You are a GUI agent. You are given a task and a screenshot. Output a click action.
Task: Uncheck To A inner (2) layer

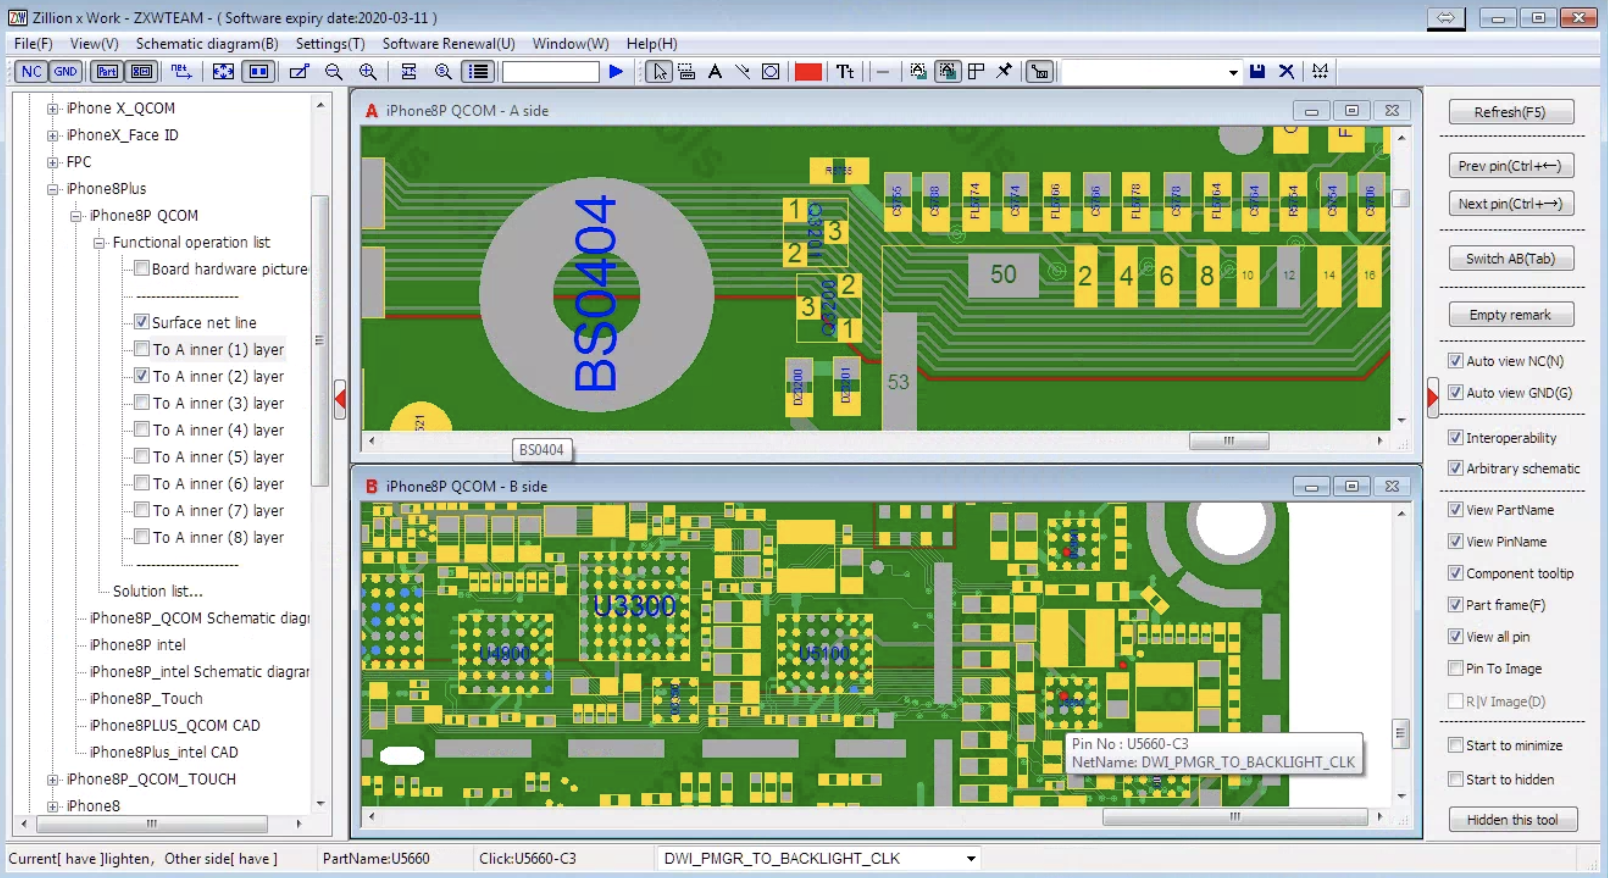pos(142,376)
